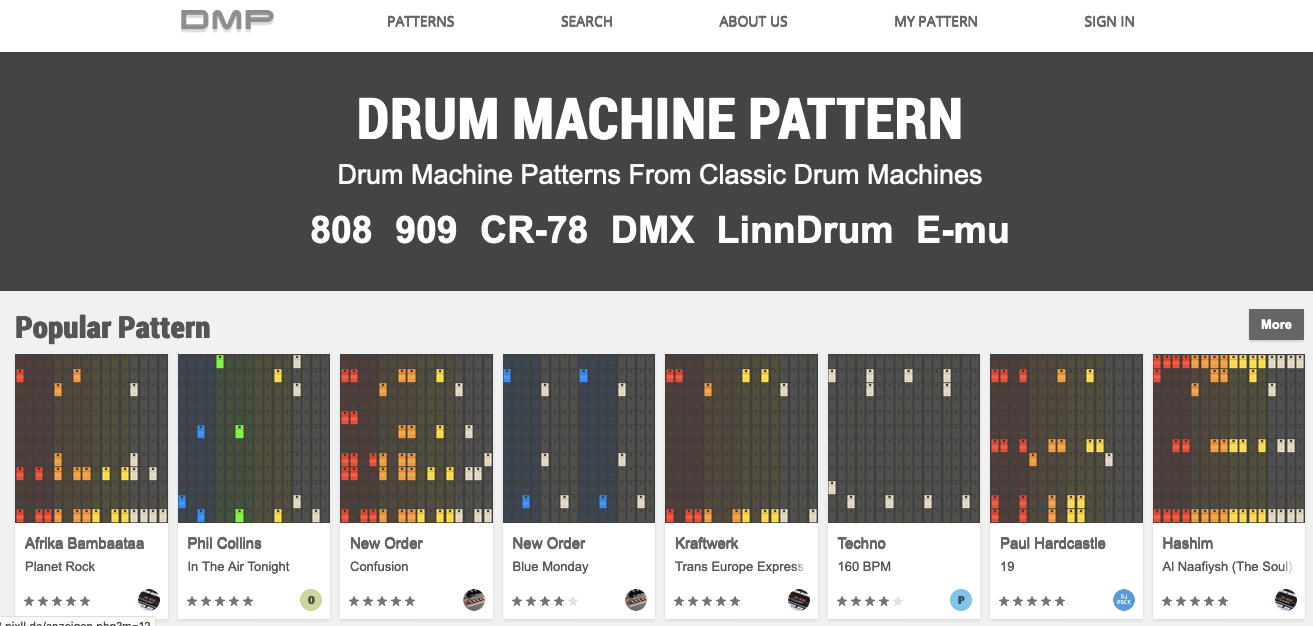Click the drum machine avatar on the Confusion card
This screenshot has width=1313, height=626.
pyautogui.click(x=473, y=600)
